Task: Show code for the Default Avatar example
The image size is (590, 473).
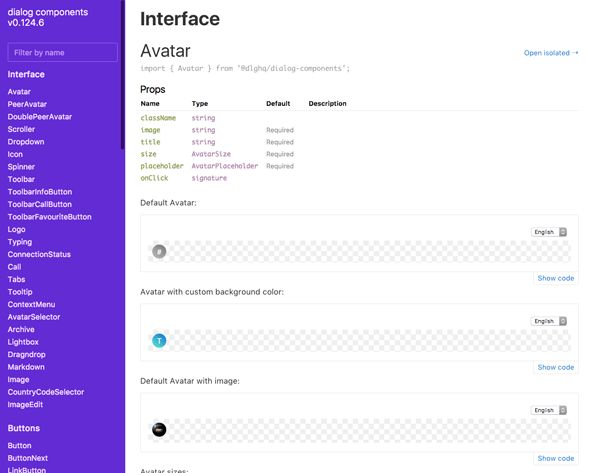Action: [x=556, y=278]
